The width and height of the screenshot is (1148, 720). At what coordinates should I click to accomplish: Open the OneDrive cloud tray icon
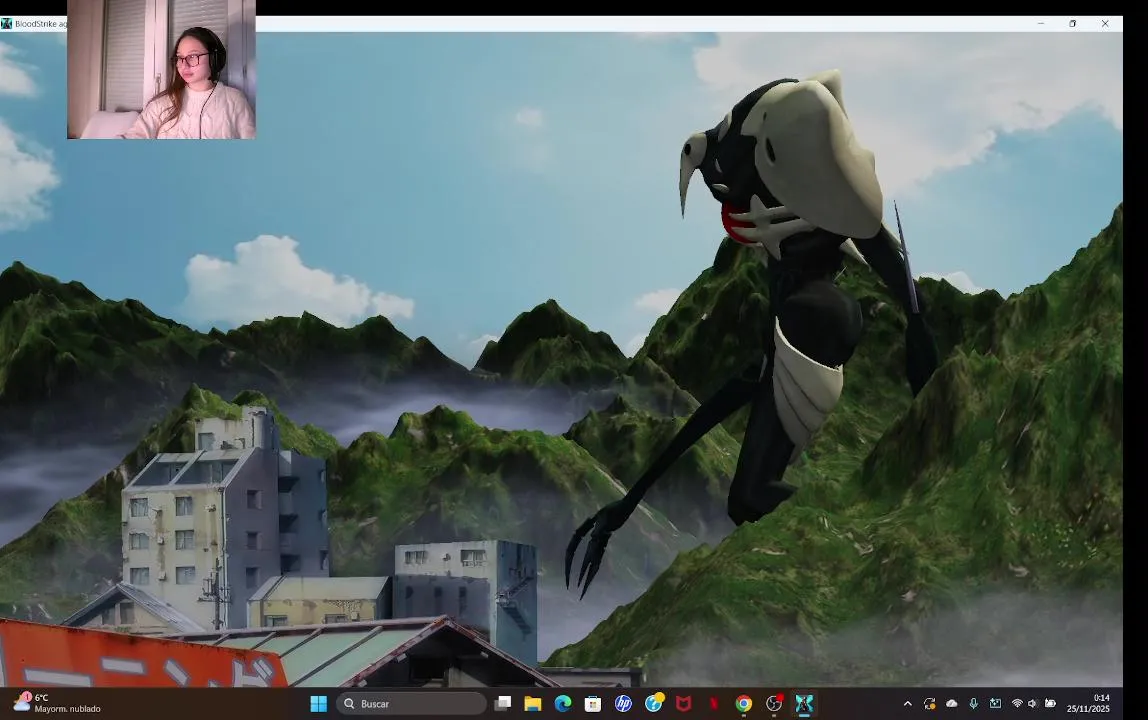(952, 703)
